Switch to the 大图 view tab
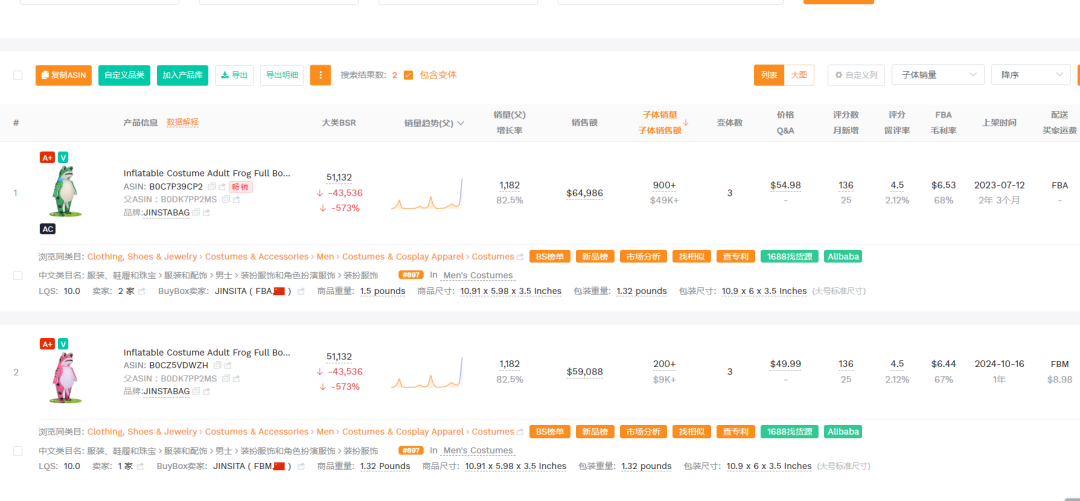Viewport: 1080px width, 501px height. tap(799, 75)
